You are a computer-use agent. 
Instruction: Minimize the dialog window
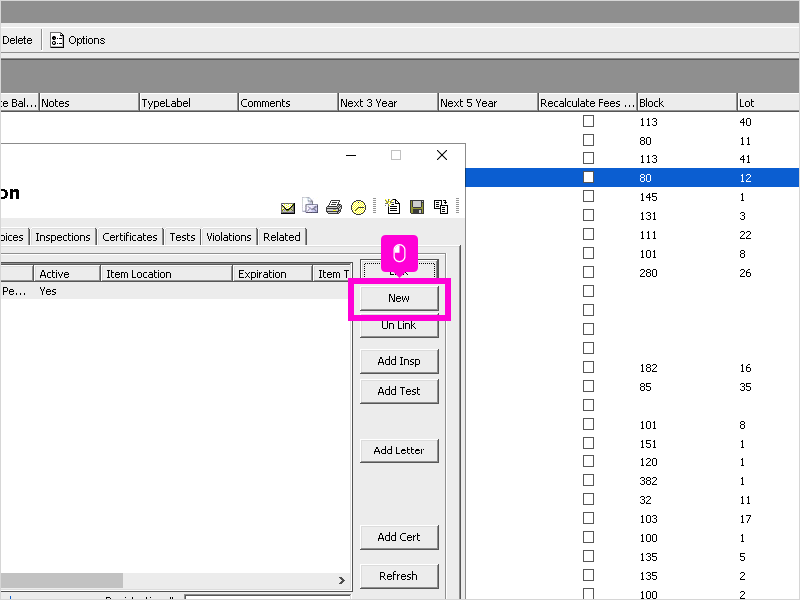click(351, 155)
